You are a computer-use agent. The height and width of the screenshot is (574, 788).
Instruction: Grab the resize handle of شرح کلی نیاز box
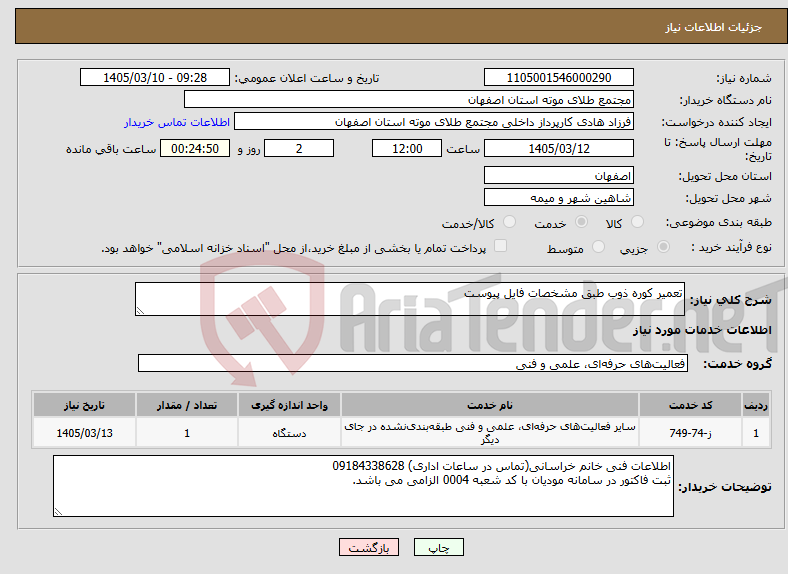140,311
